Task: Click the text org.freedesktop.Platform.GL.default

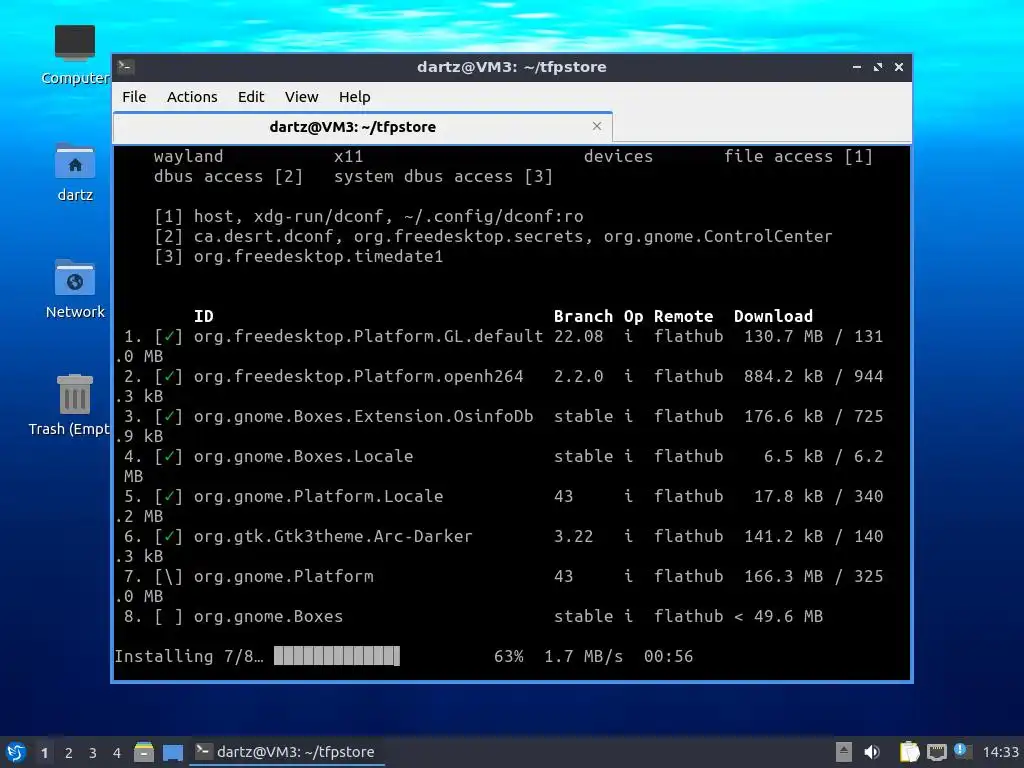Action: point(368,336)
